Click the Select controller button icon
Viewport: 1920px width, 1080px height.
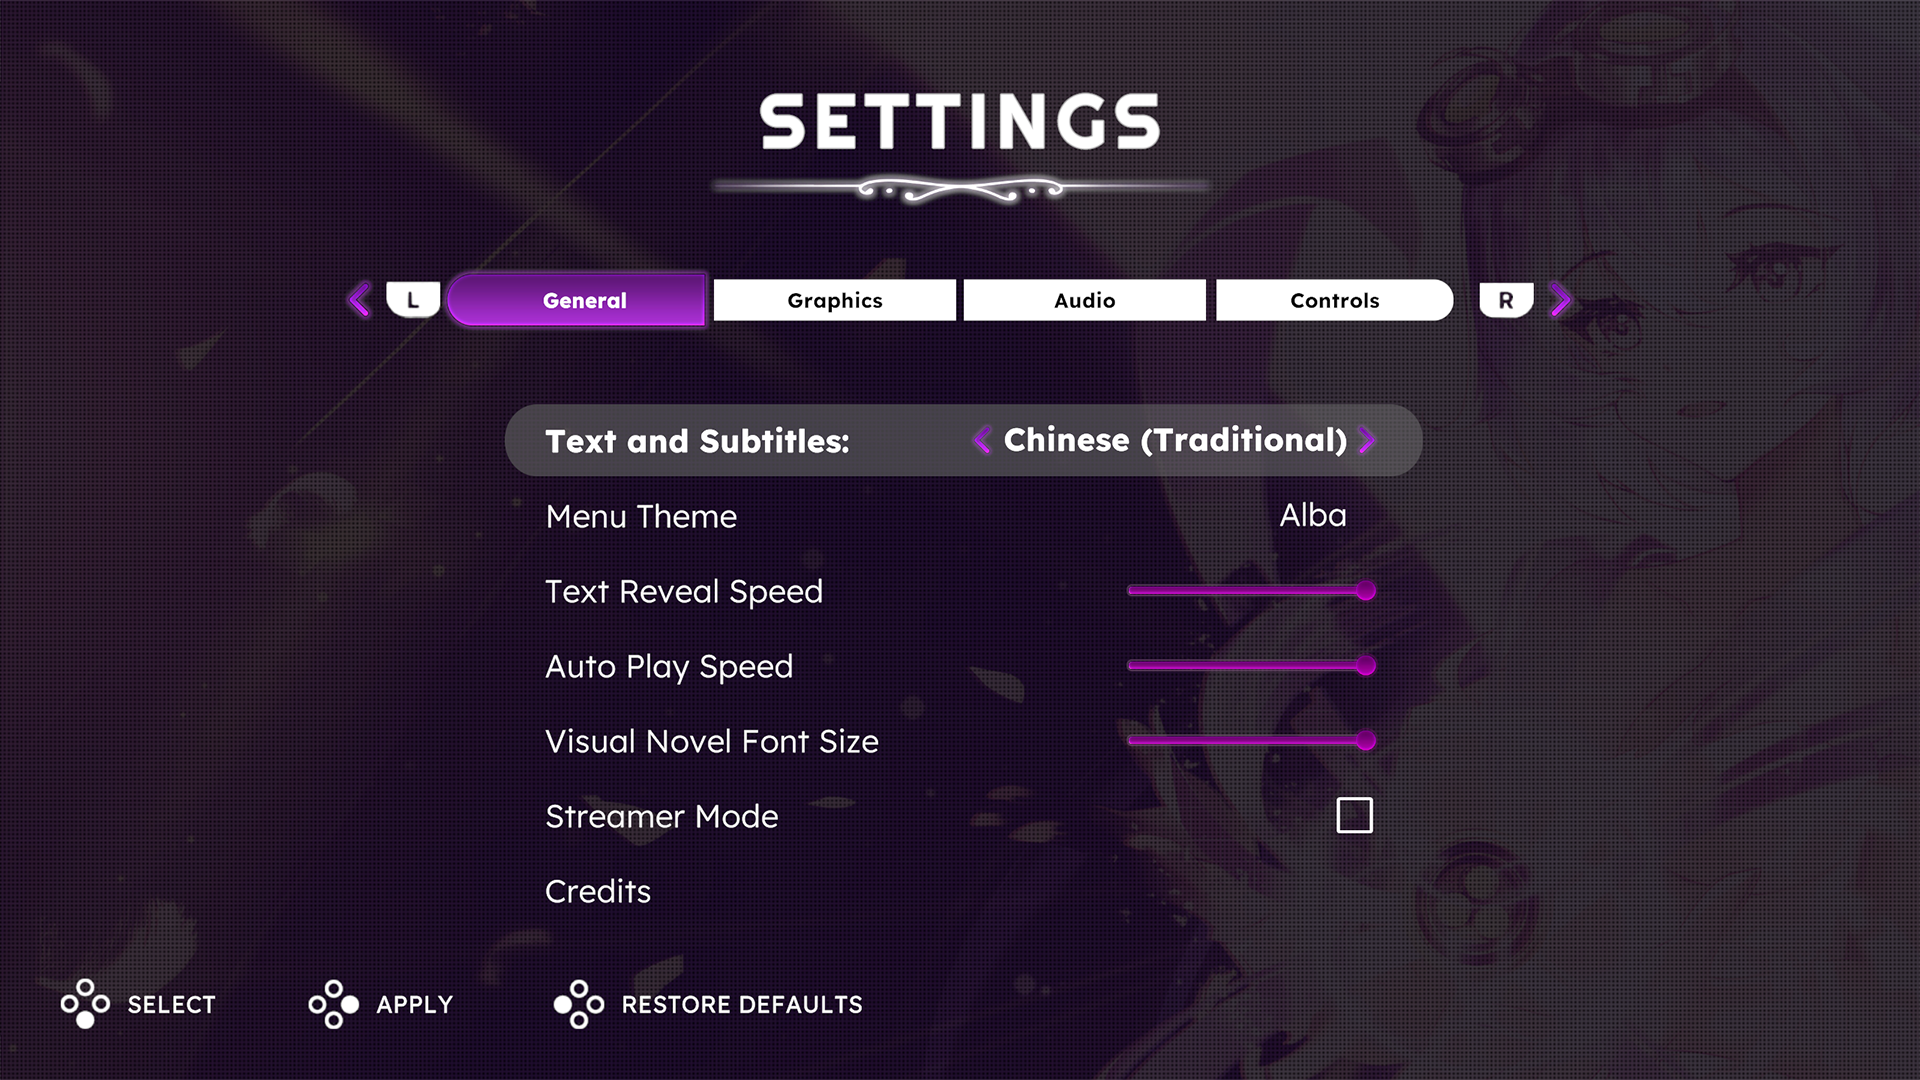(85, 1004)
